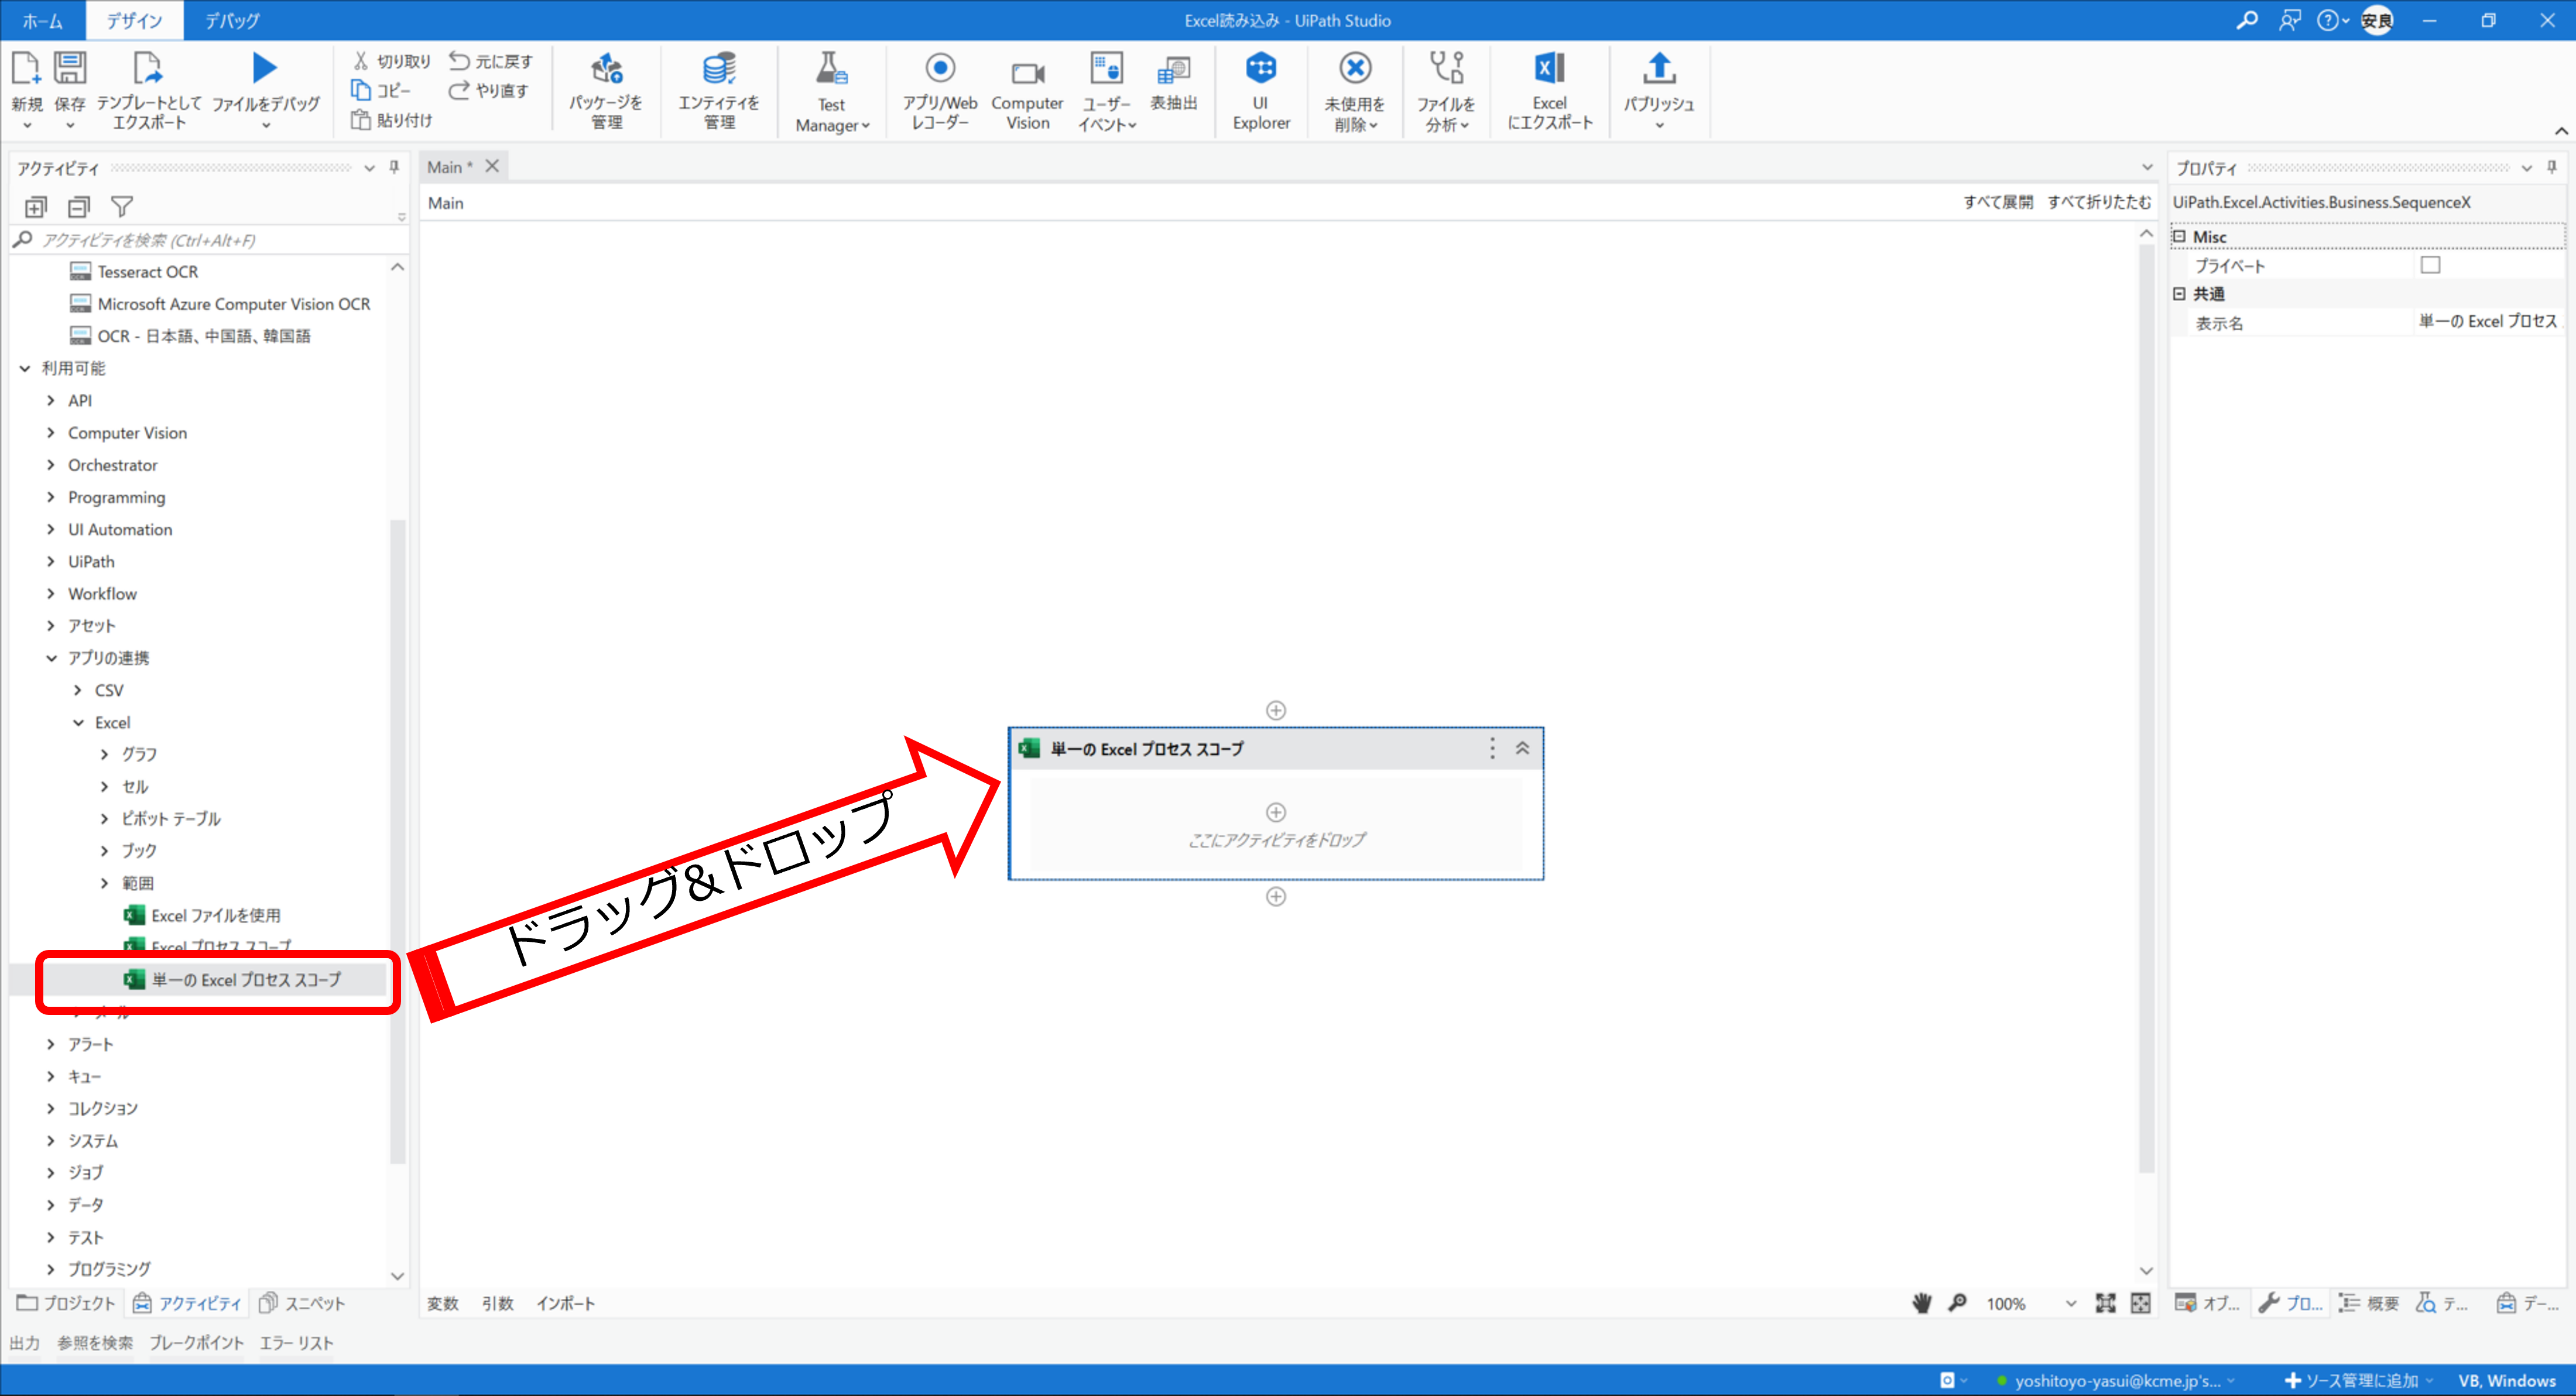Click Redo (やり直す)
This screenshot has width=2576, height=1396.
(x=488, y=90)
